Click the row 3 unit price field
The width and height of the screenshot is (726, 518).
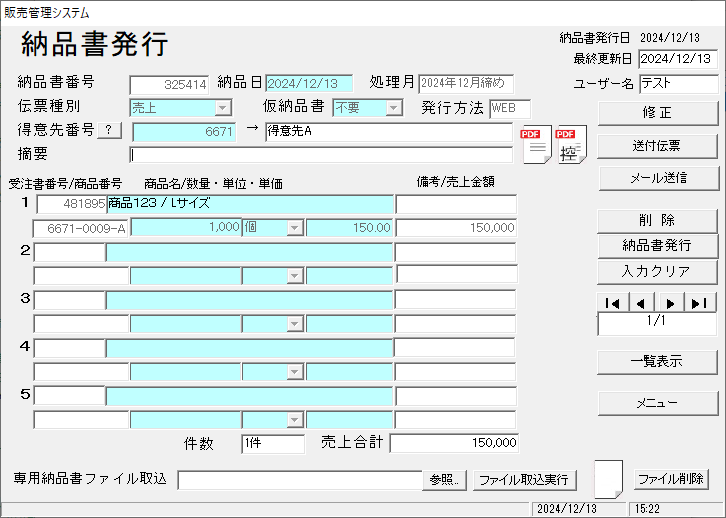(x=350, y=324)
